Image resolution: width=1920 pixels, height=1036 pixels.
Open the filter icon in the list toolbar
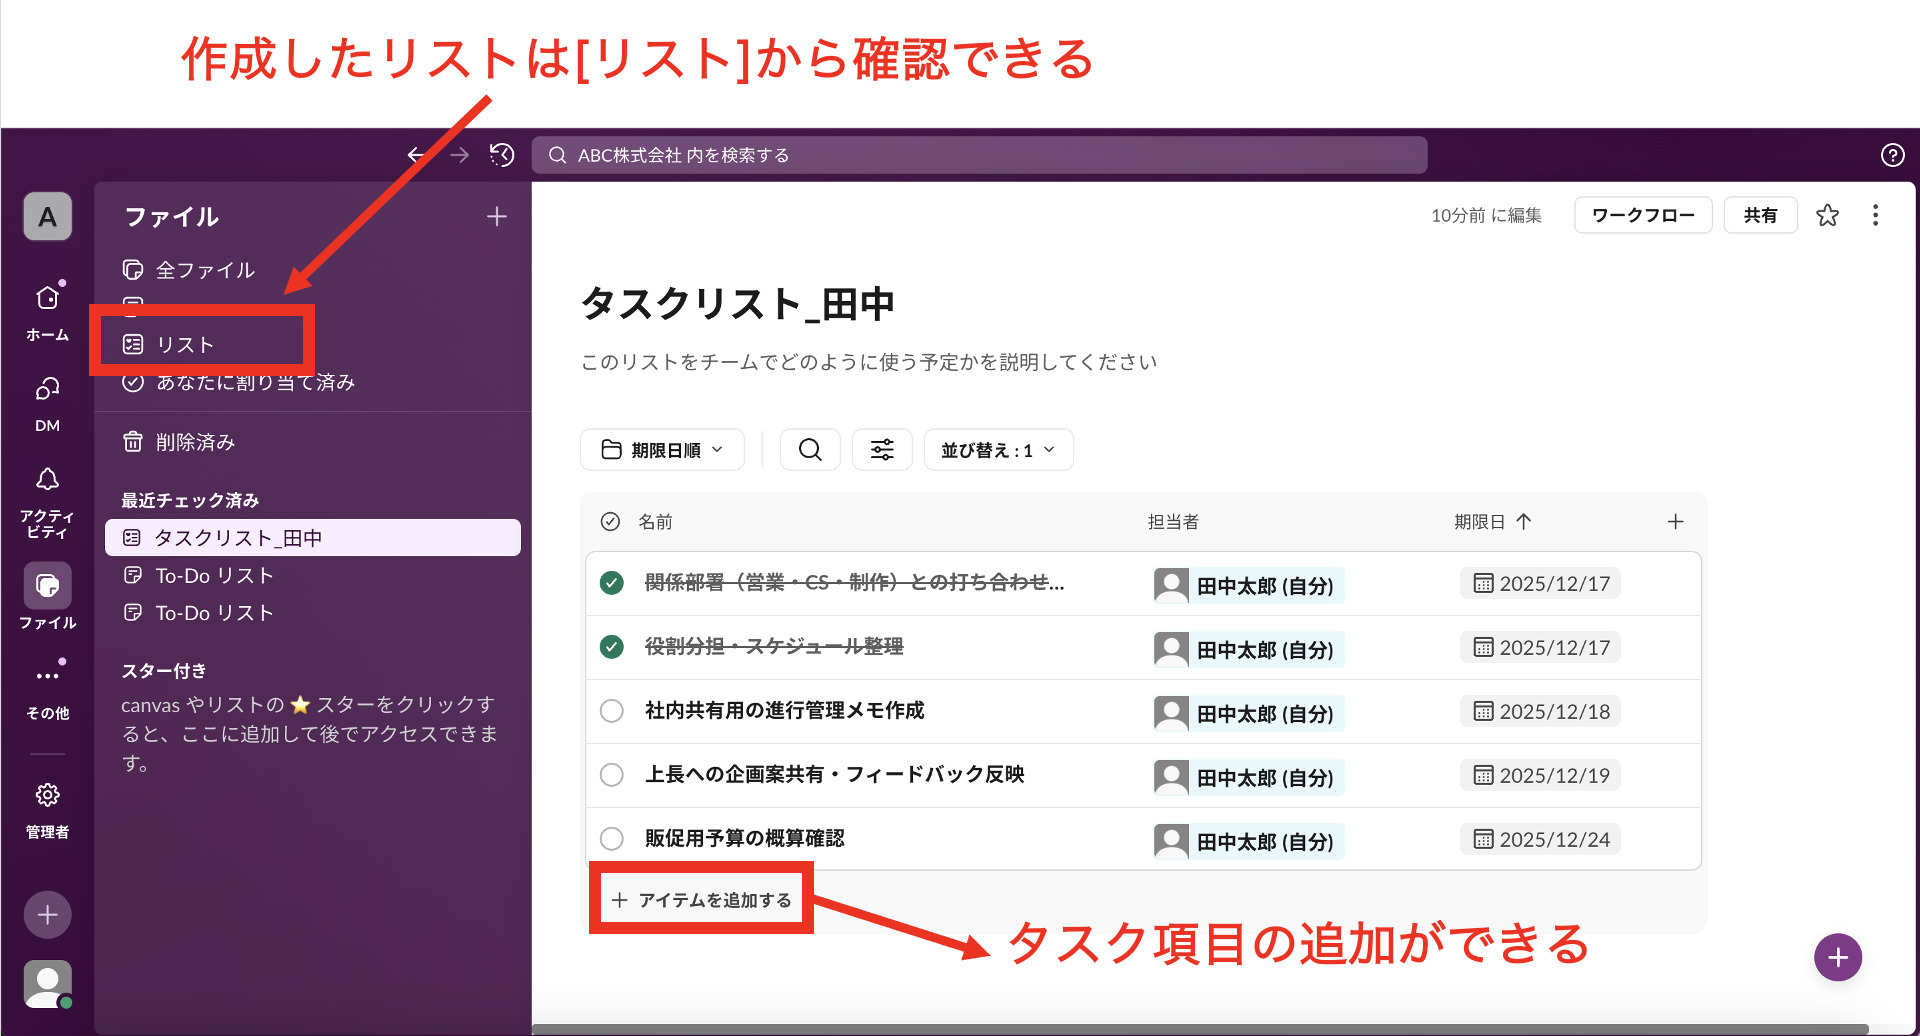click(x=881, y=449)
